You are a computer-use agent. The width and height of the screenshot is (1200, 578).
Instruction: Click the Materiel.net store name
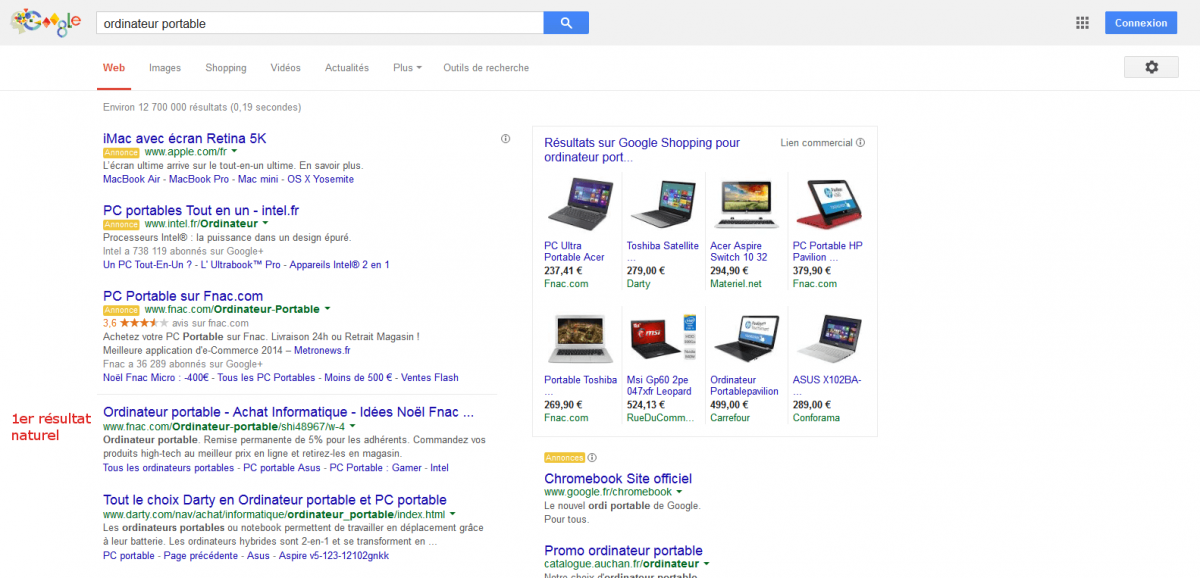click(x=736, y=283)
